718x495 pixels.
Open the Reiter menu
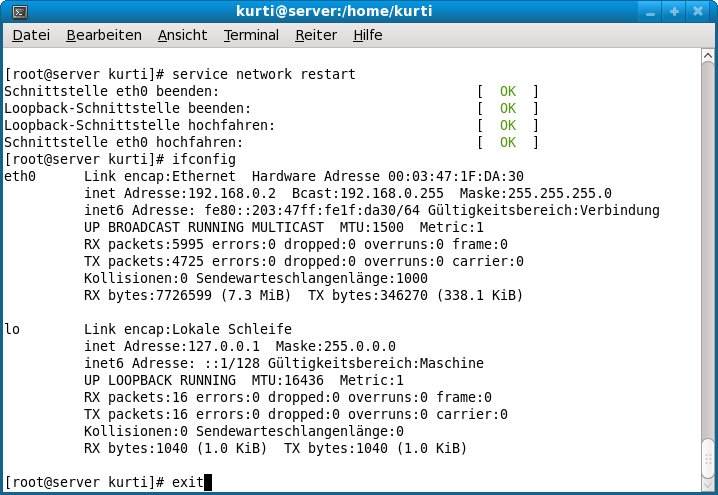(316, 35)
